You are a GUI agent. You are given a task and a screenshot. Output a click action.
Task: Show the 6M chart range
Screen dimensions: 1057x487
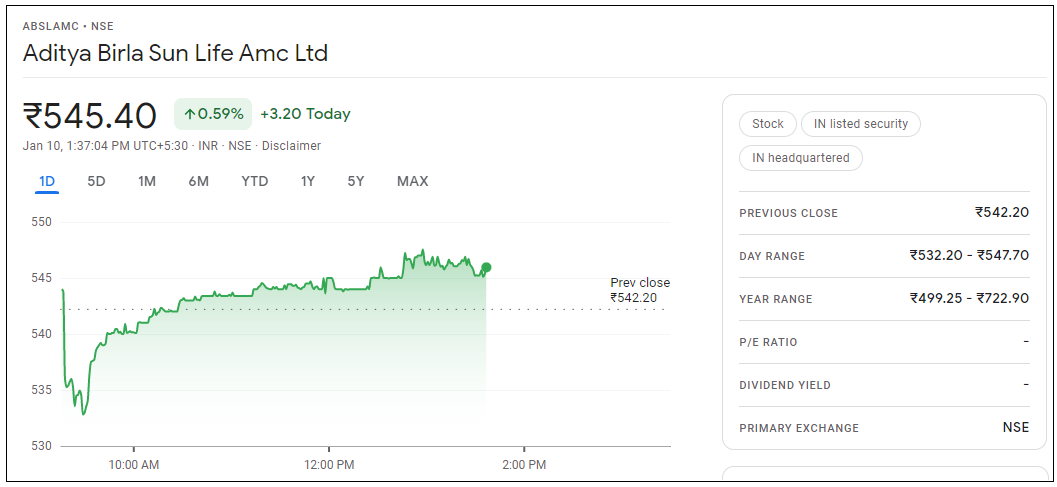198,181
